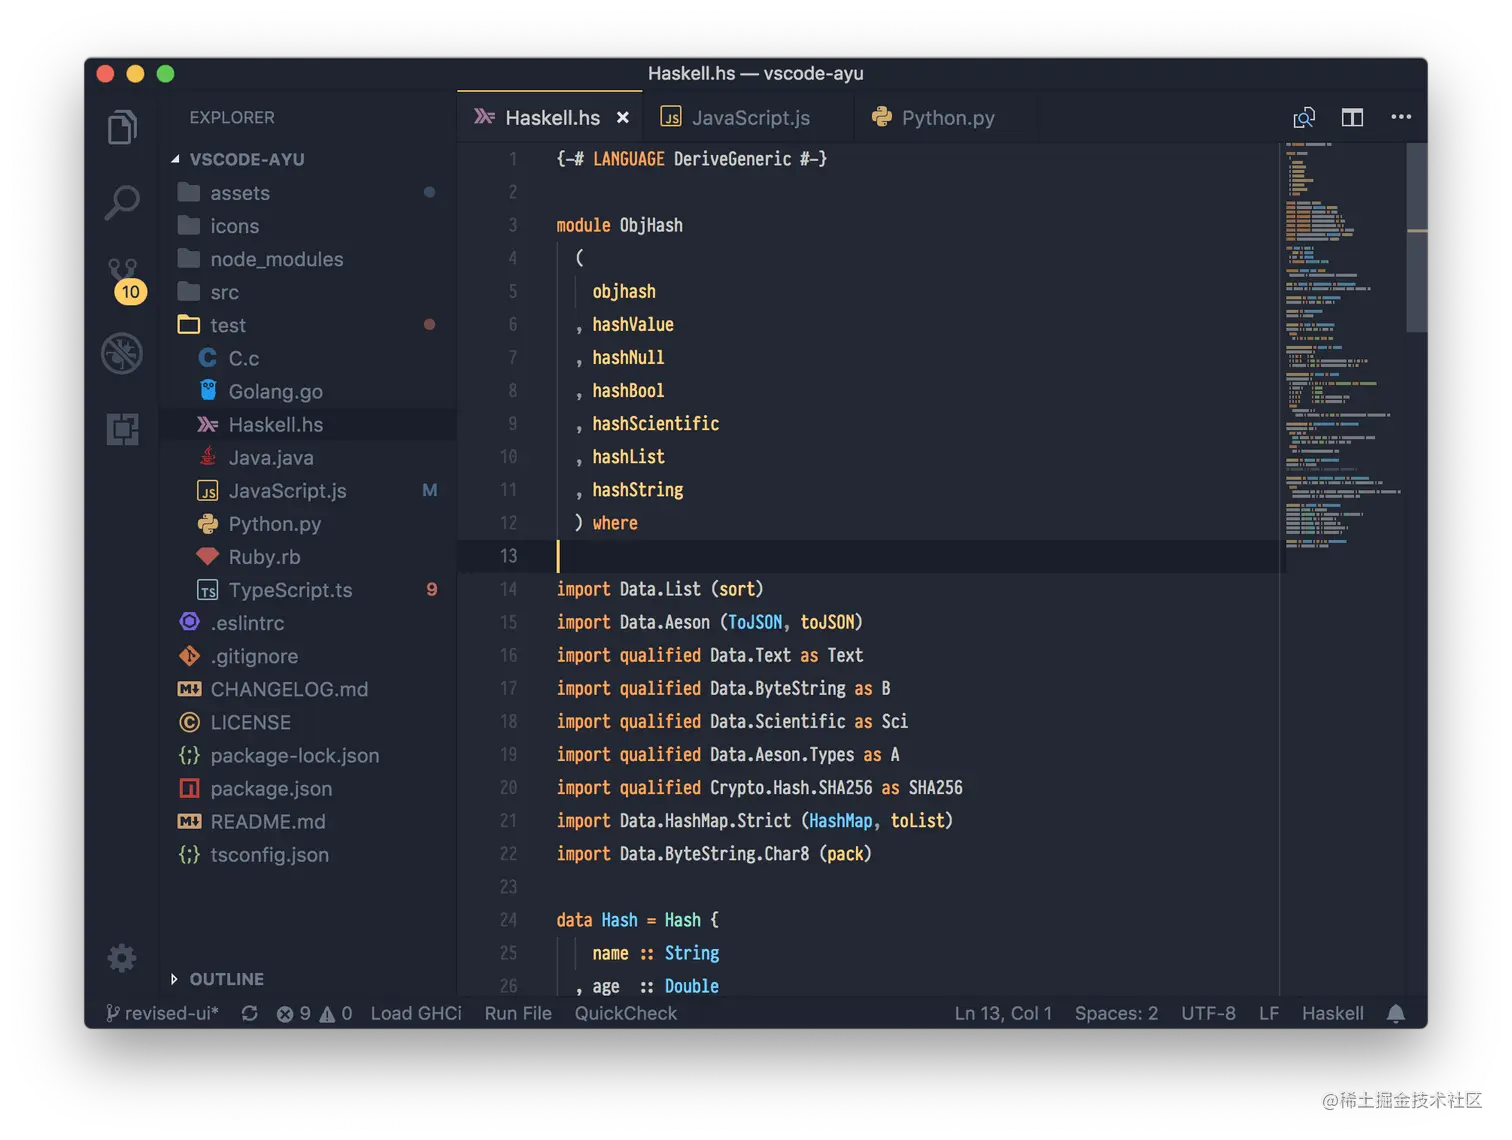The width and height of the screenshot is (1512, 1140).
Task: Open the .eslintrc file
Action: (x=308, y=622)
